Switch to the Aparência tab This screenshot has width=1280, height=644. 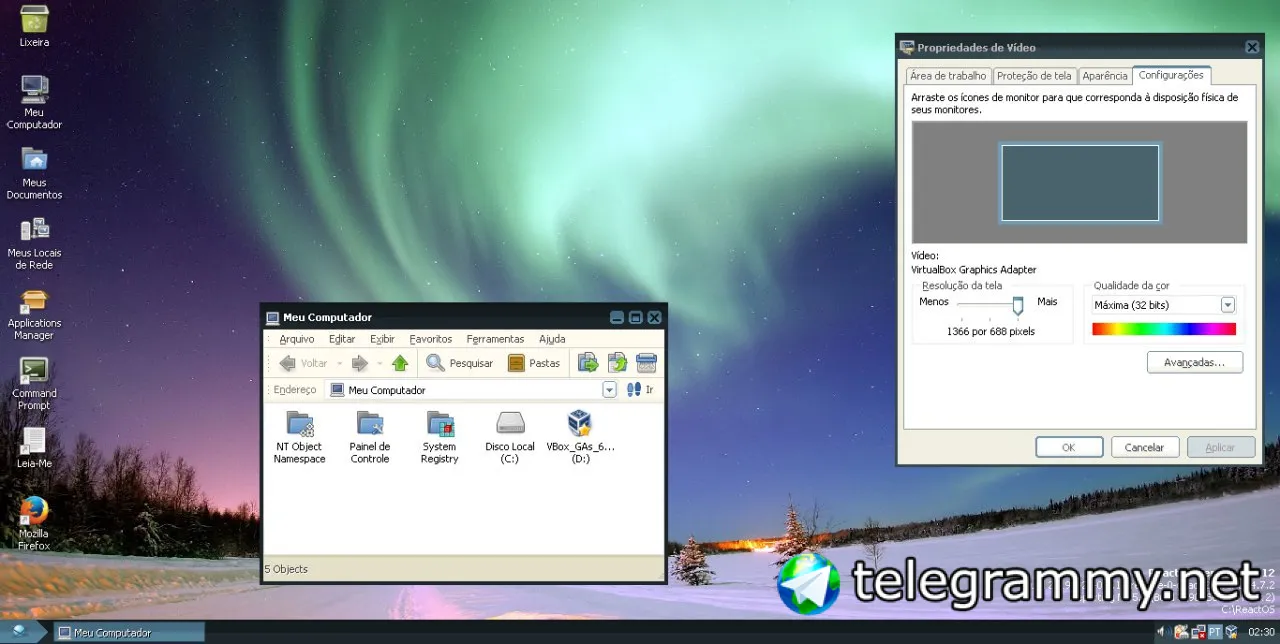(1105, 76)
